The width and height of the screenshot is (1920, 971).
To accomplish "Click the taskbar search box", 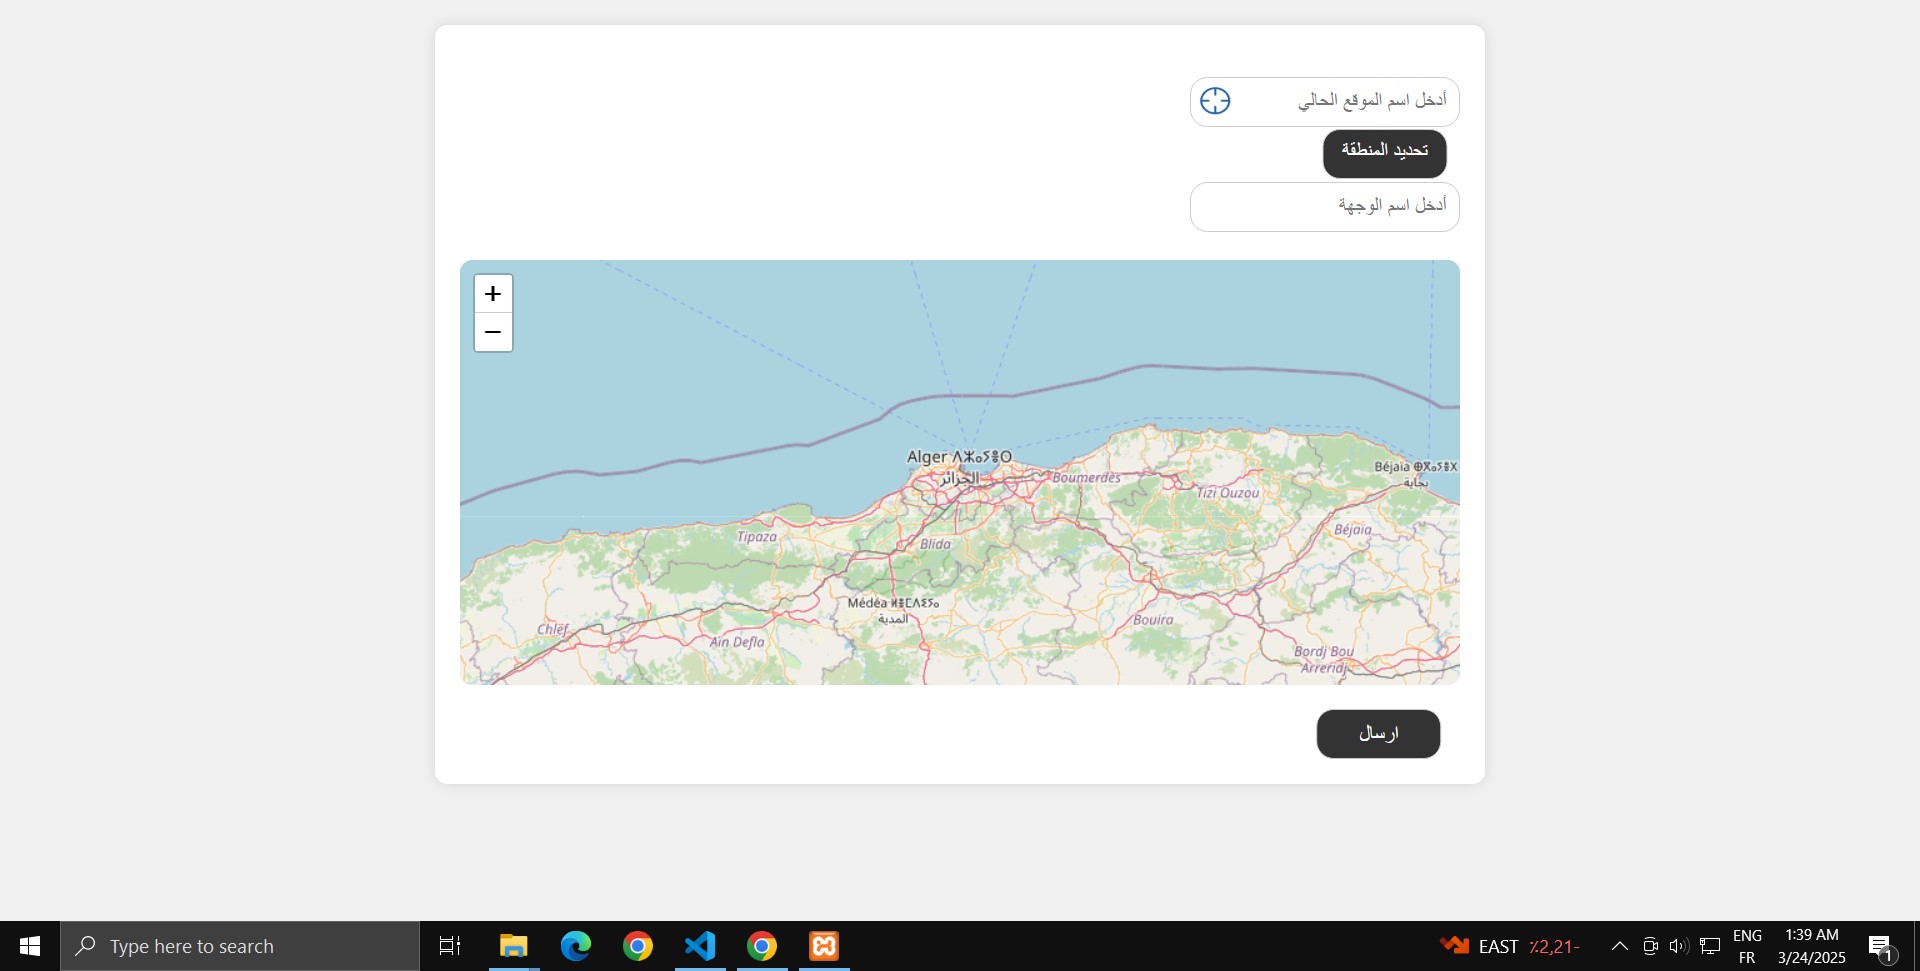I will (x=240, y=946).
